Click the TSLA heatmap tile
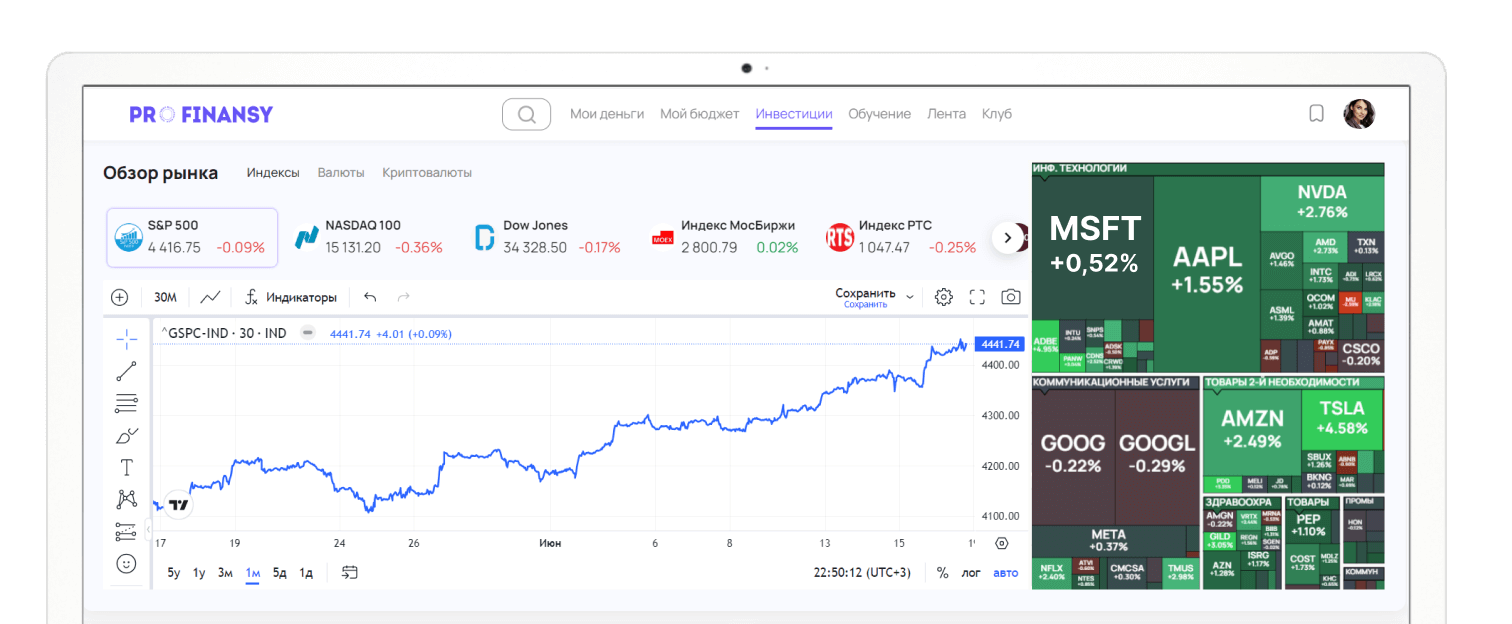Image resolution: width=1512 pixels, height=624 pixels. point(1342,418)
